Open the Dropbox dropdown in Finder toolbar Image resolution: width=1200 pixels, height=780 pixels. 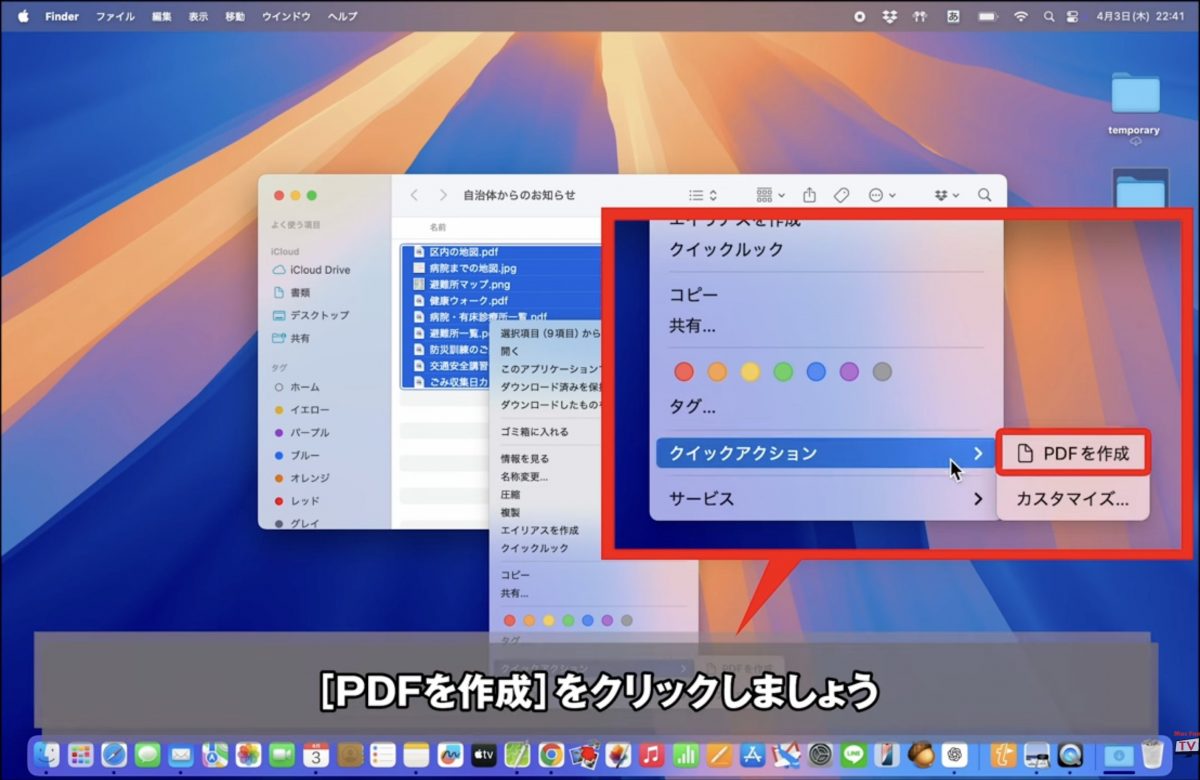(x=946, y=195)
